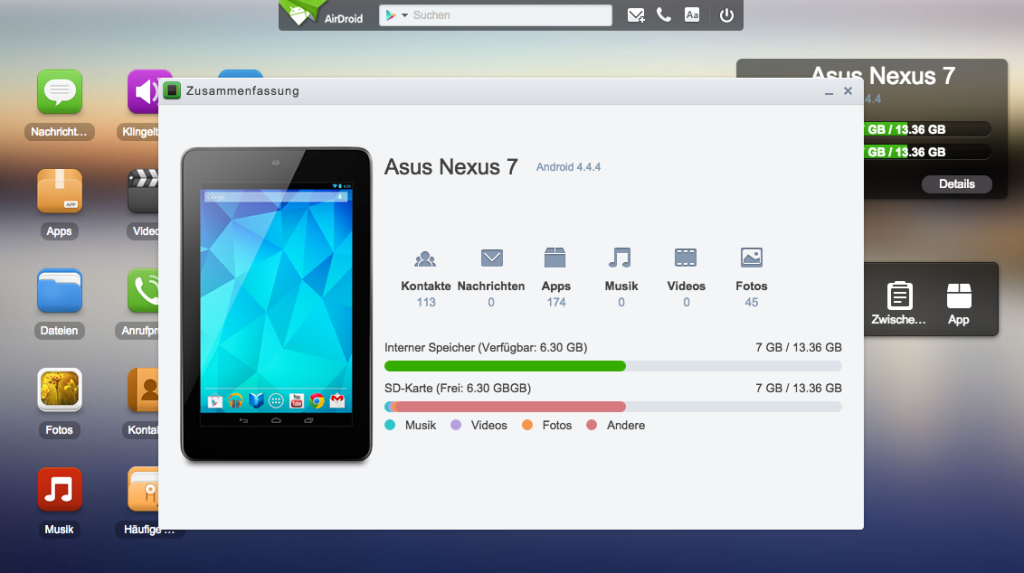Click the power sign-out toolbar icon
The width and height of the screenshot is (1024, 573).
726,15
